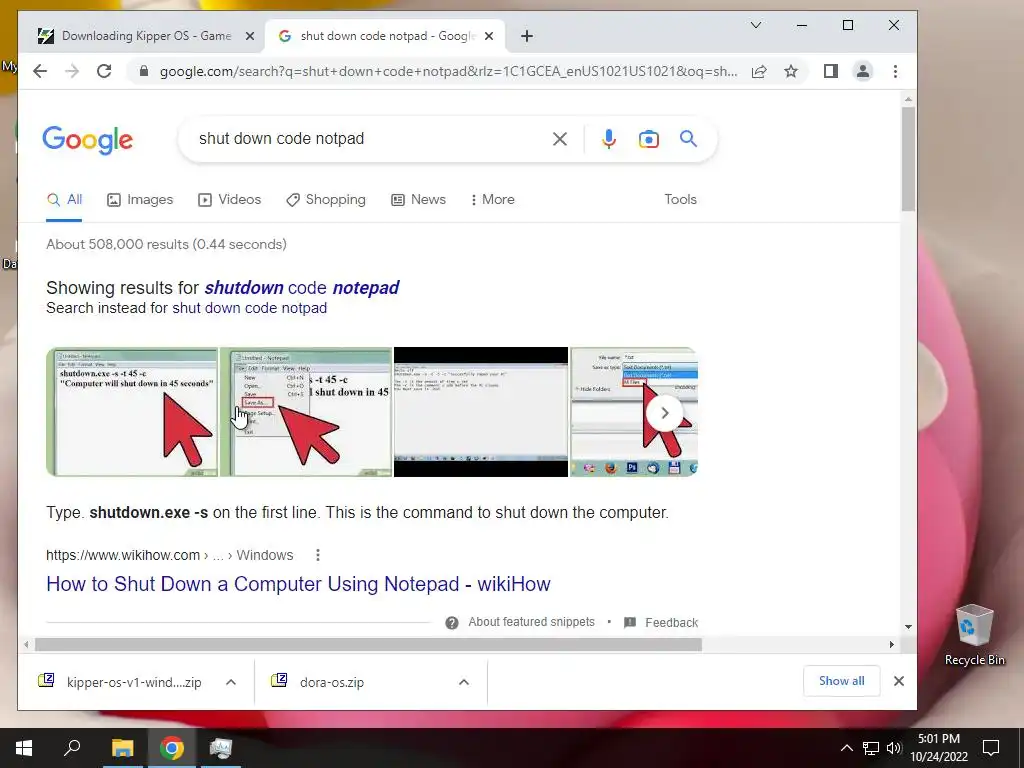Image resolution: width=1024 pixels, height=768 pixels.
Task: Switch to Videos results
Action: coord(229,200)
